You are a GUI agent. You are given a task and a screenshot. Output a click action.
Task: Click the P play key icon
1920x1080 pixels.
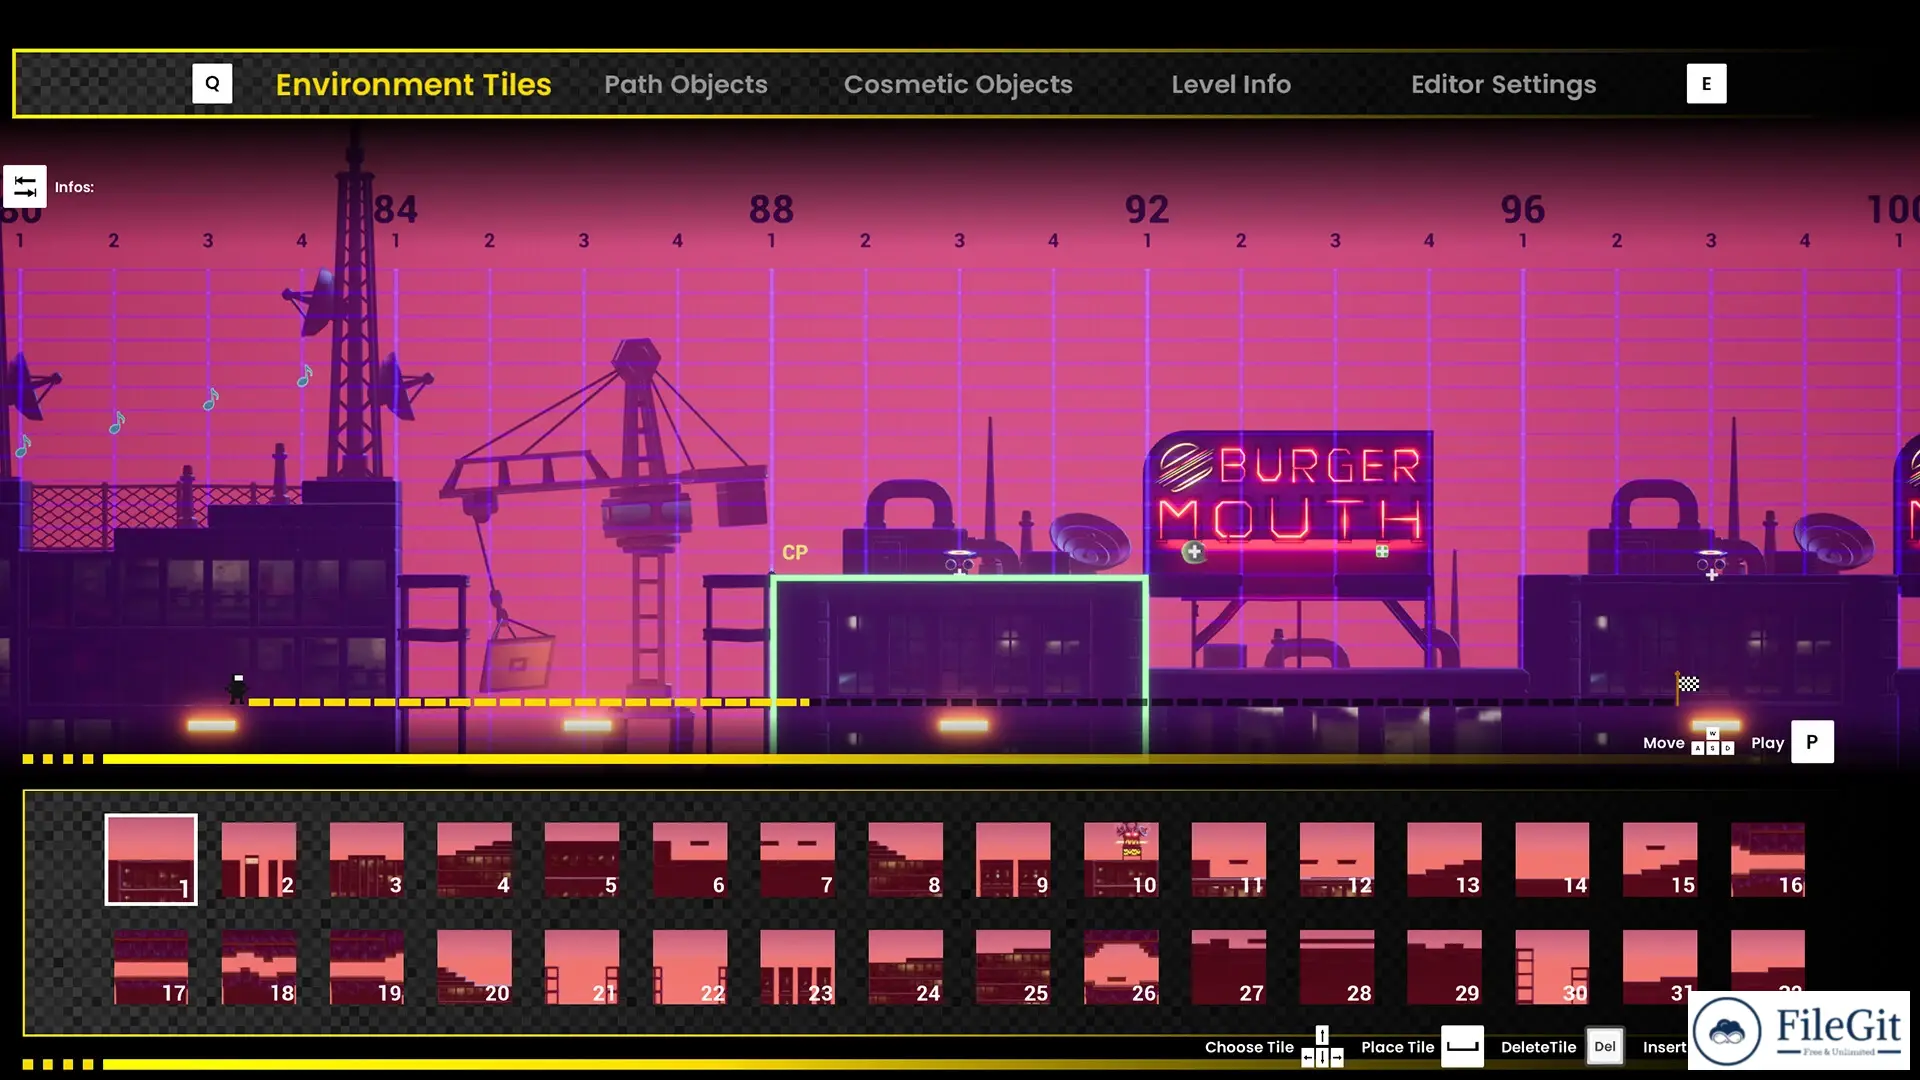pyautogui.click(x=1812, y=742)
